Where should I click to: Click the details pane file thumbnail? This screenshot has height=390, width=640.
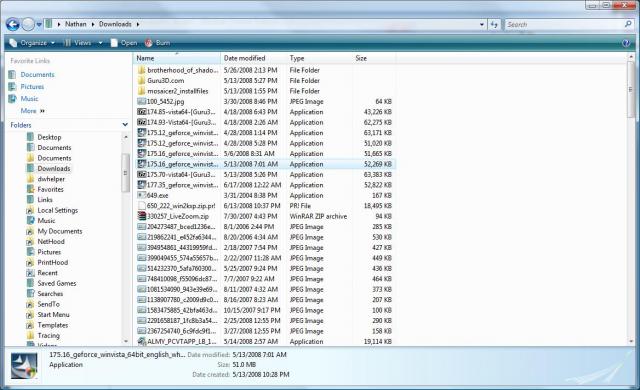coord(24,366)
